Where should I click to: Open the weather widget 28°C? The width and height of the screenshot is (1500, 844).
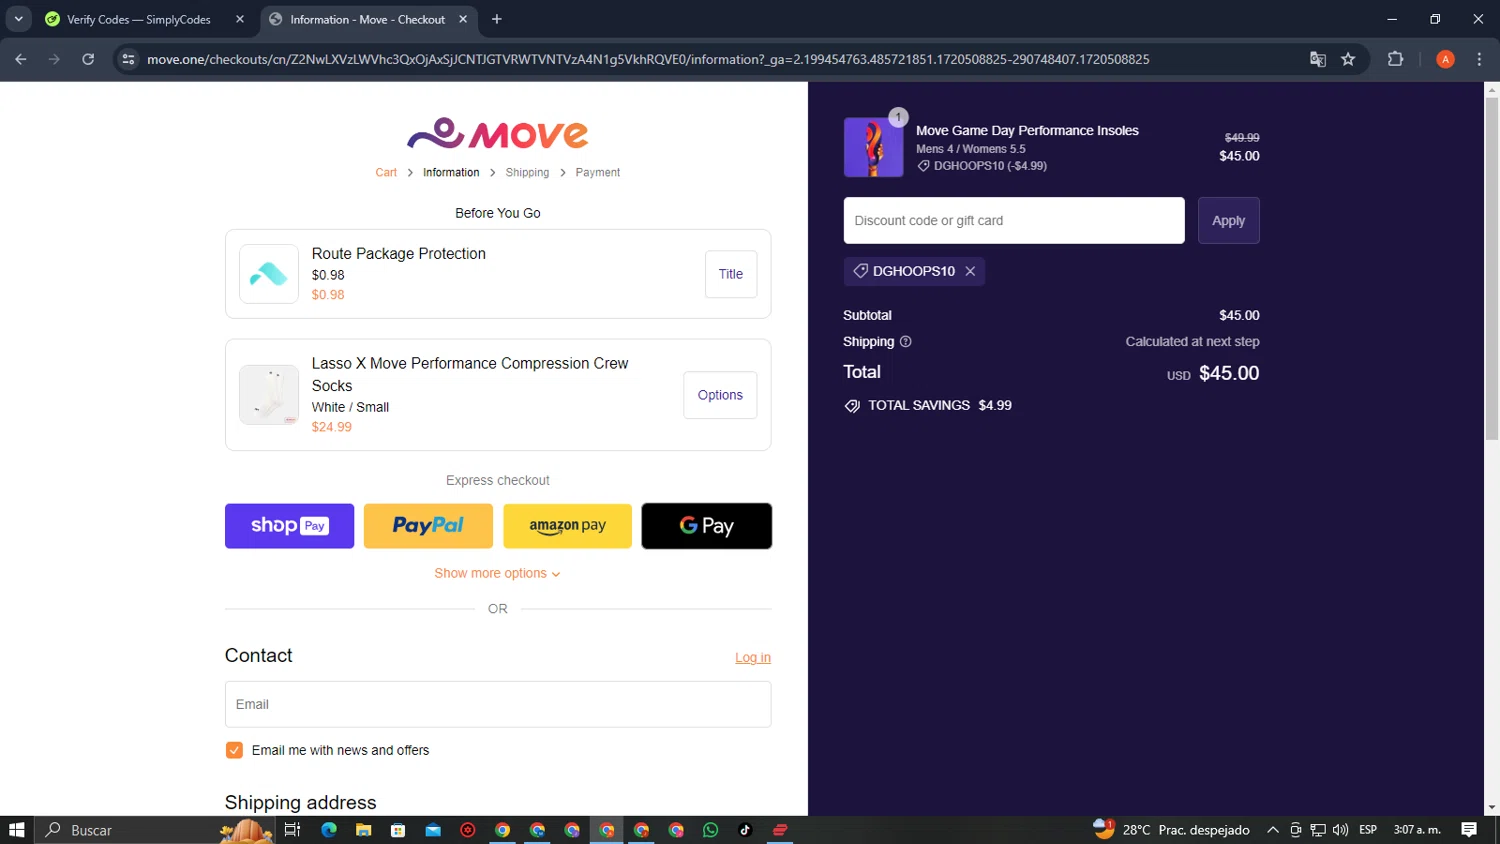[1172, 830]
